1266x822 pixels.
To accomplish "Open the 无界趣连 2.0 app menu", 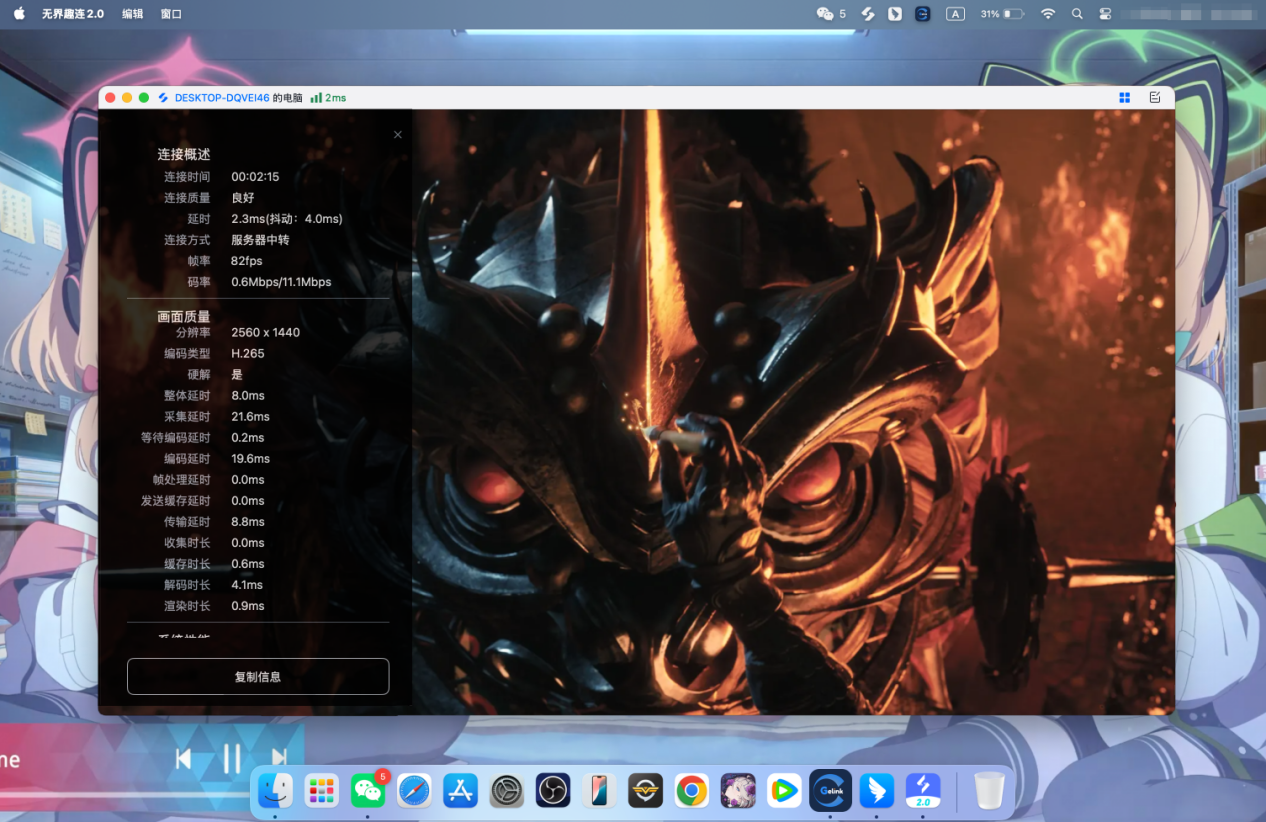I will click(72, 14).
